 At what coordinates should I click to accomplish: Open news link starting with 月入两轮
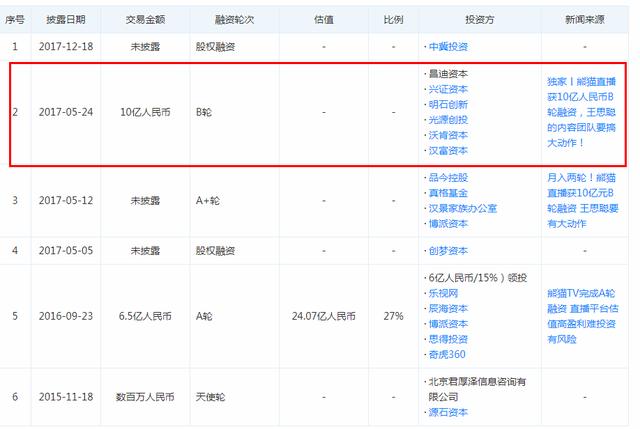point(582,200)
